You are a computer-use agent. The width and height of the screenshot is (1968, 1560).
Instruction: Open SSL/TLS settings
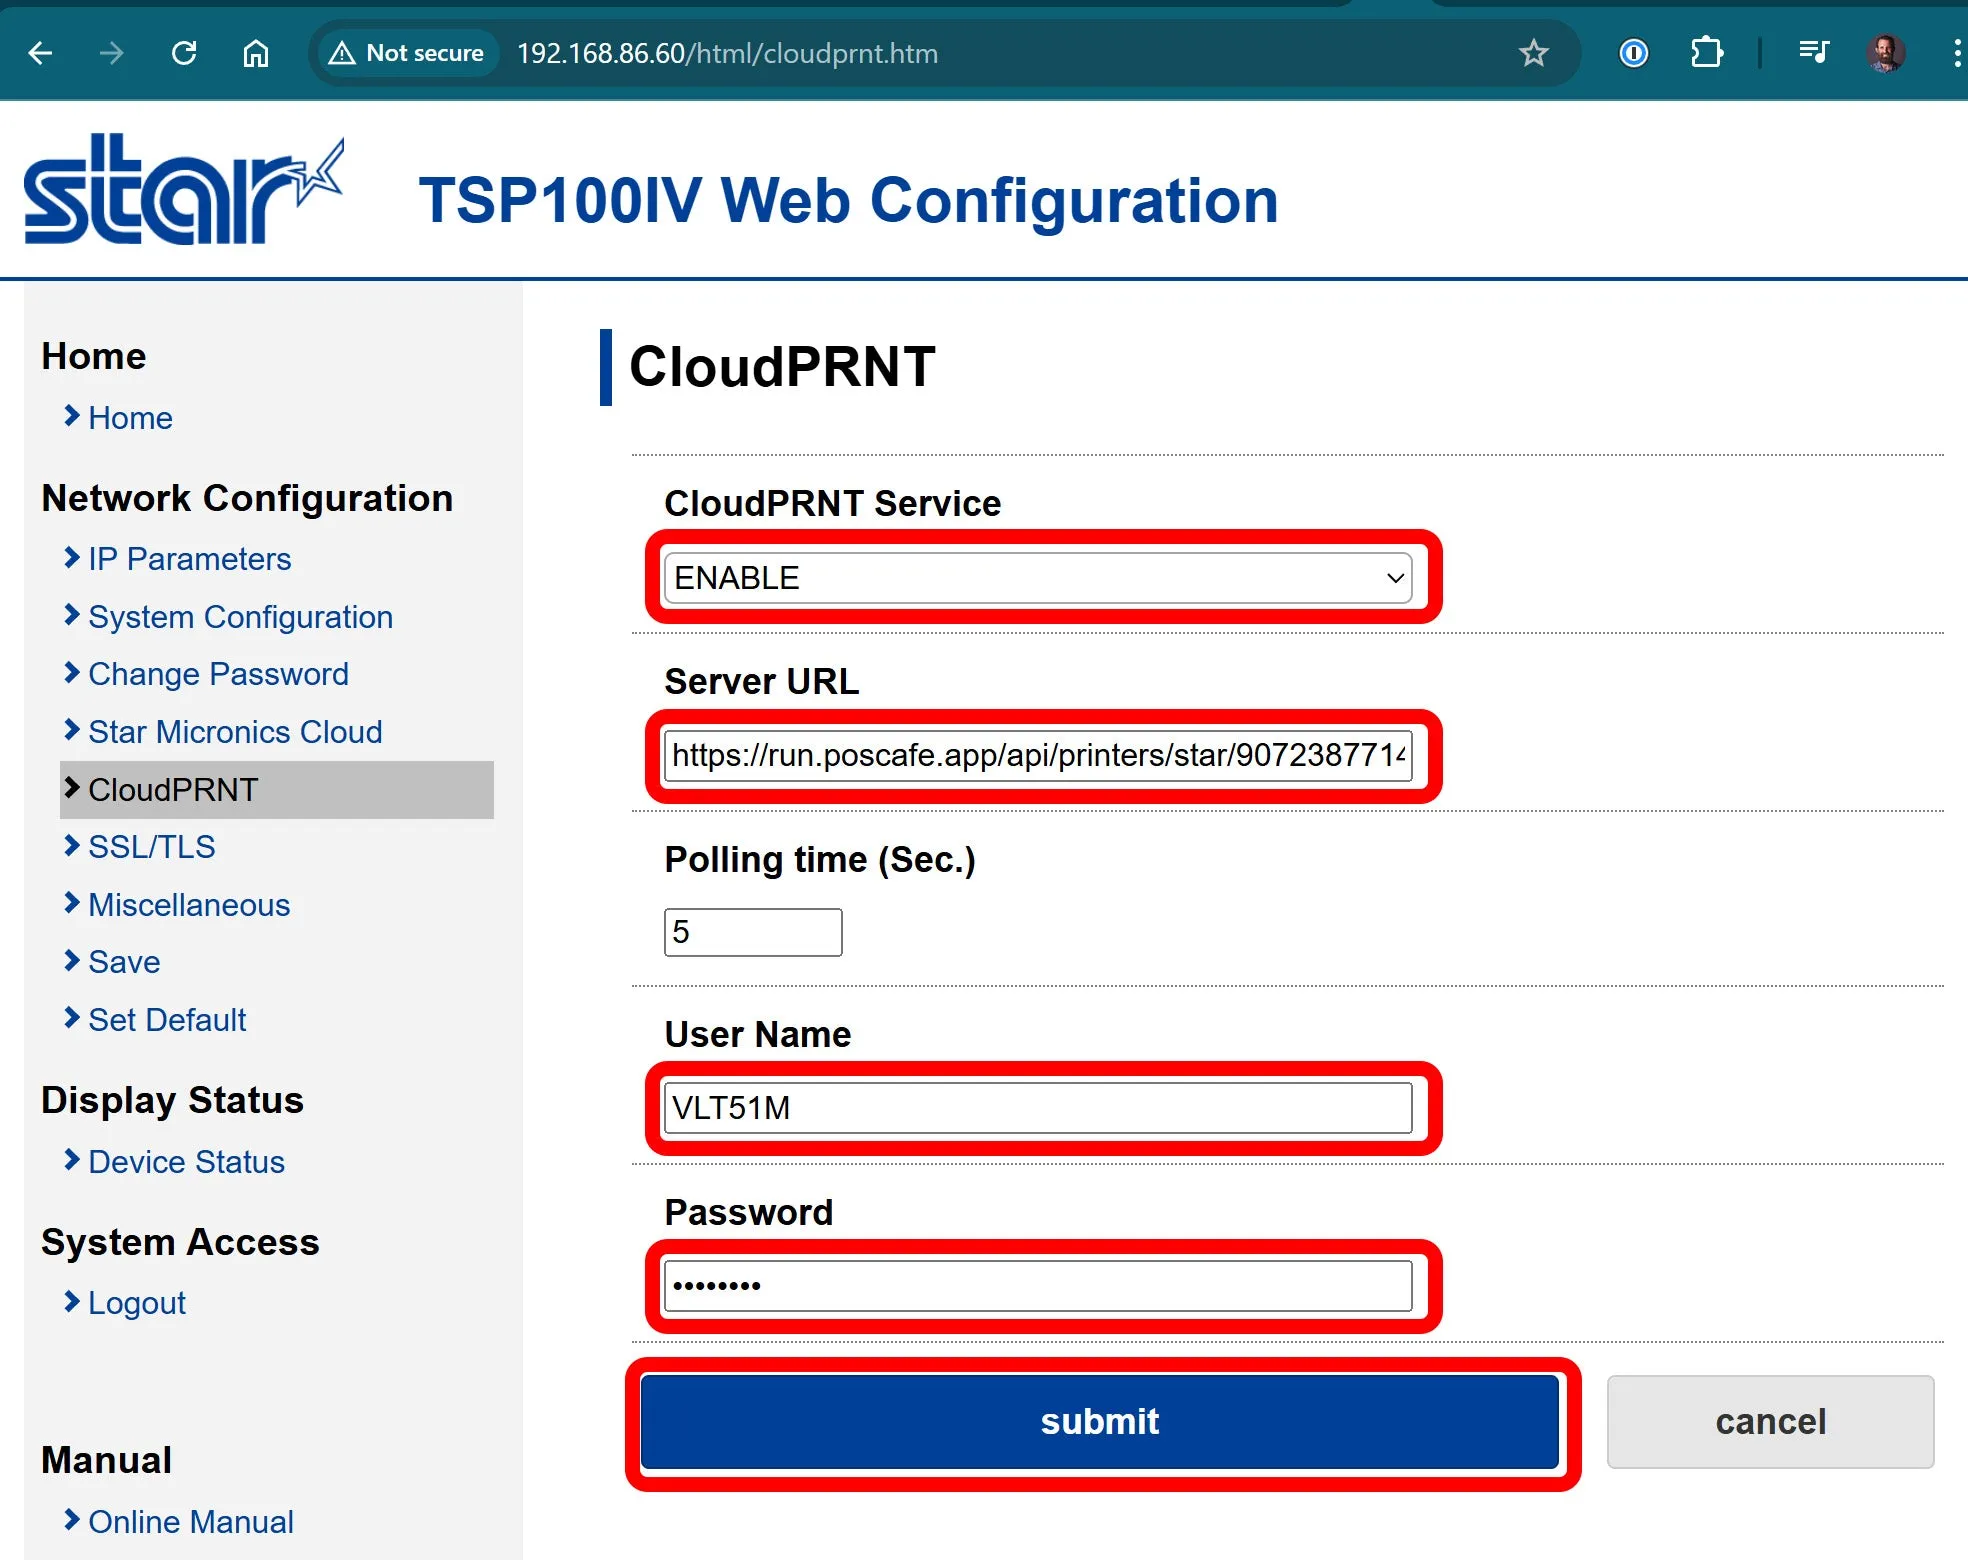point(151,847)
